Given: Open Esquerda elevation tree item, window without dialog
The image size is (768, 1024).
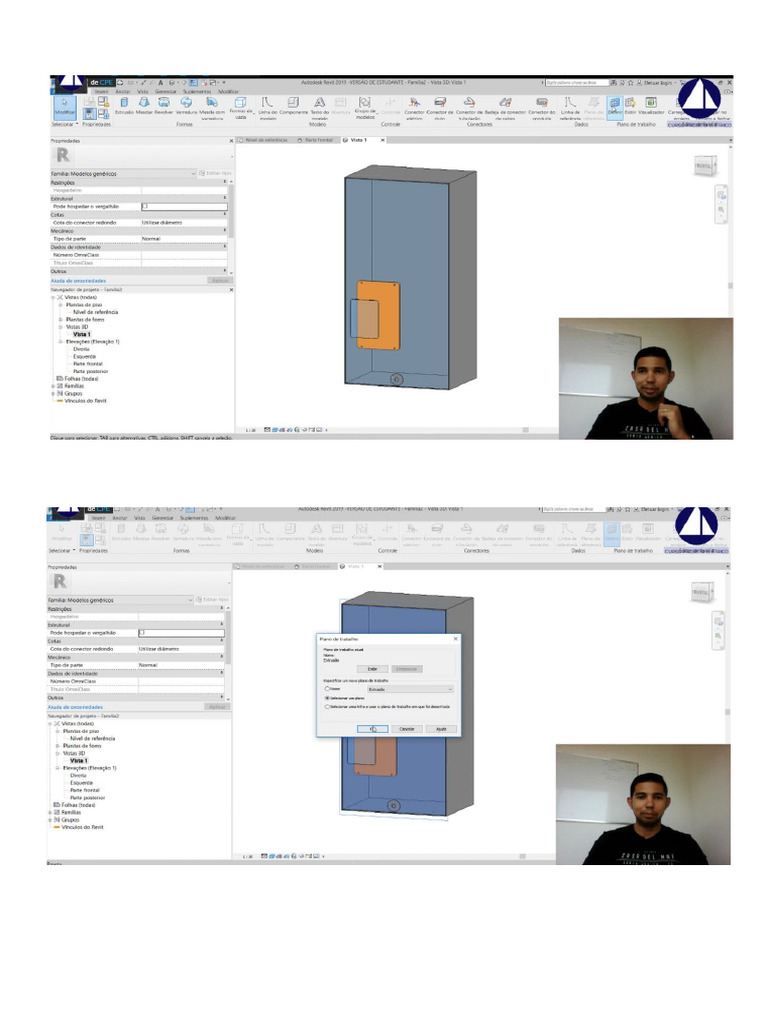Looking at the screenshot, I should coord(84,357).
